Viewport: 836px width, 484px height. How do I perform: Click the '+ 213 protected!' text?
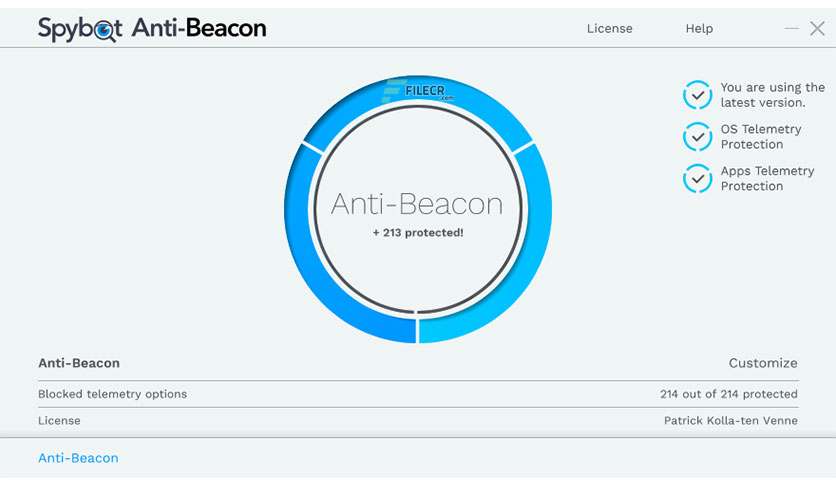tap(417, 233)
